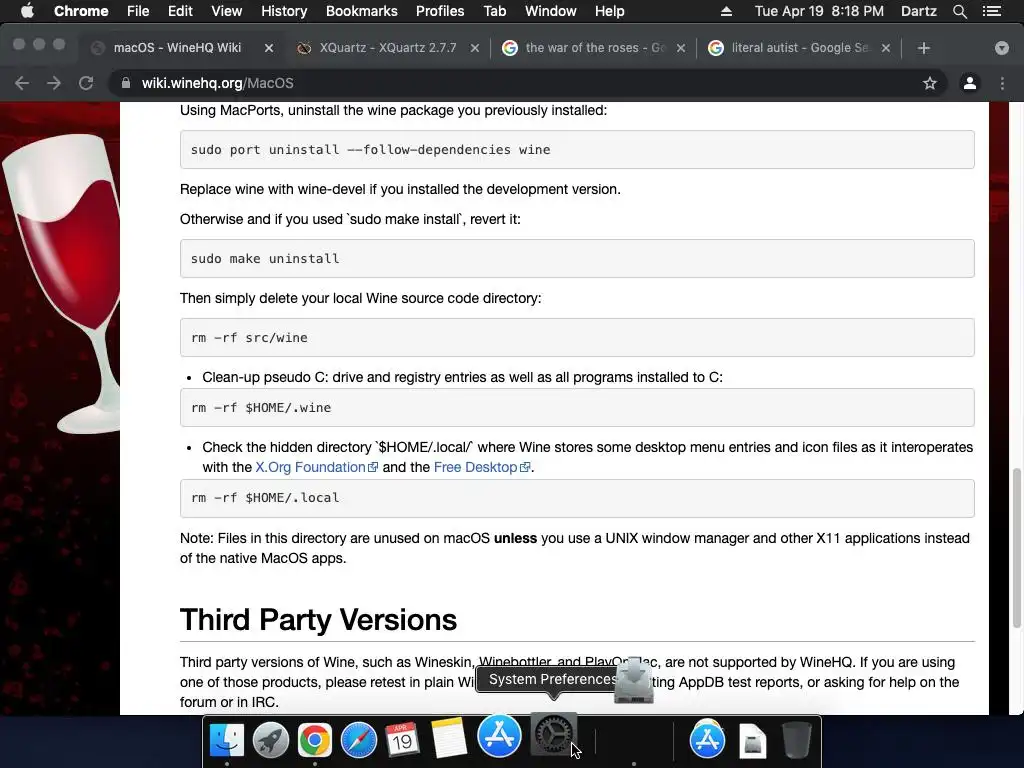1024x768 pixels.
Task: Open the Chrome menu
Action: click(x=81, y=11)
